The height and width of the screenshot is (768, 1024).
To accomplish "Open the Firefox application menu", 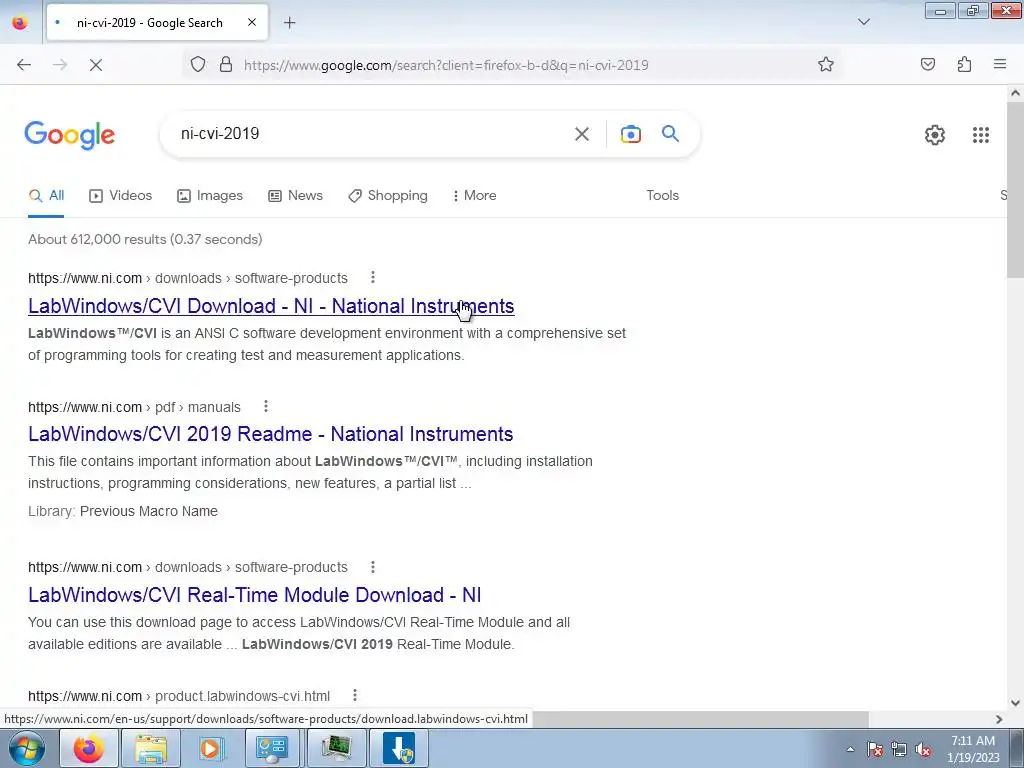I will click(1000, 64).
